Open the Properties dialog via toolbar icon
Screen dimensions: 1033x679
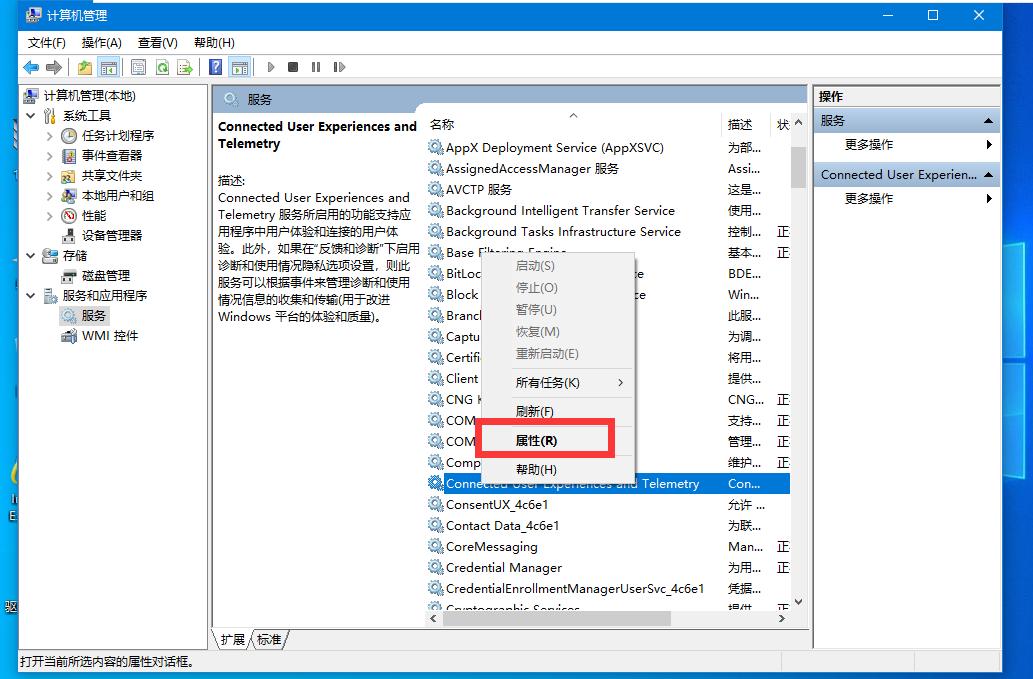pos(137,67)
